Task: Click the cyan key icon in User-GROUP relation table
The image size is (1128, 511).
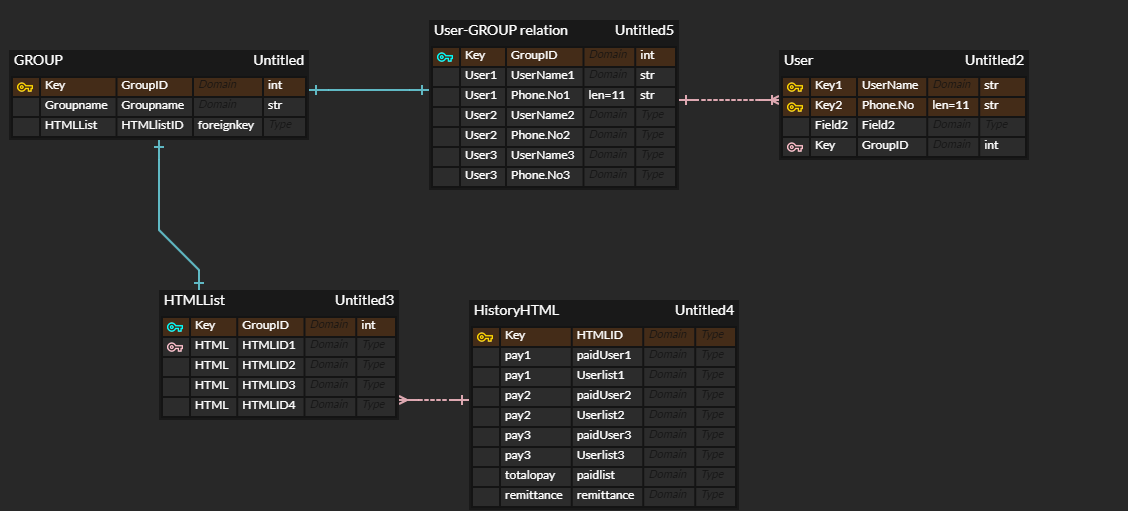Action: [445, 57]
